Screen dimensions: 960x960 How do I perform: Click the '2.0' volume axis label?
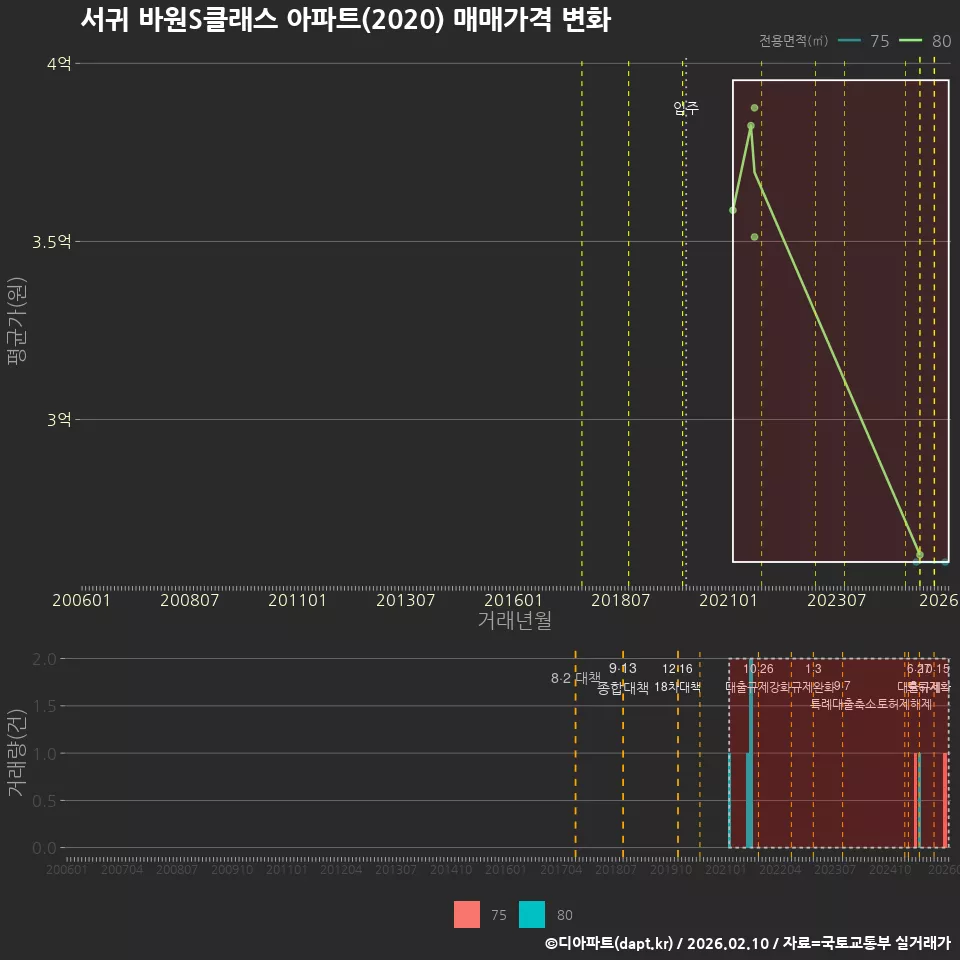pyautogui.click(x=44, y=659)
